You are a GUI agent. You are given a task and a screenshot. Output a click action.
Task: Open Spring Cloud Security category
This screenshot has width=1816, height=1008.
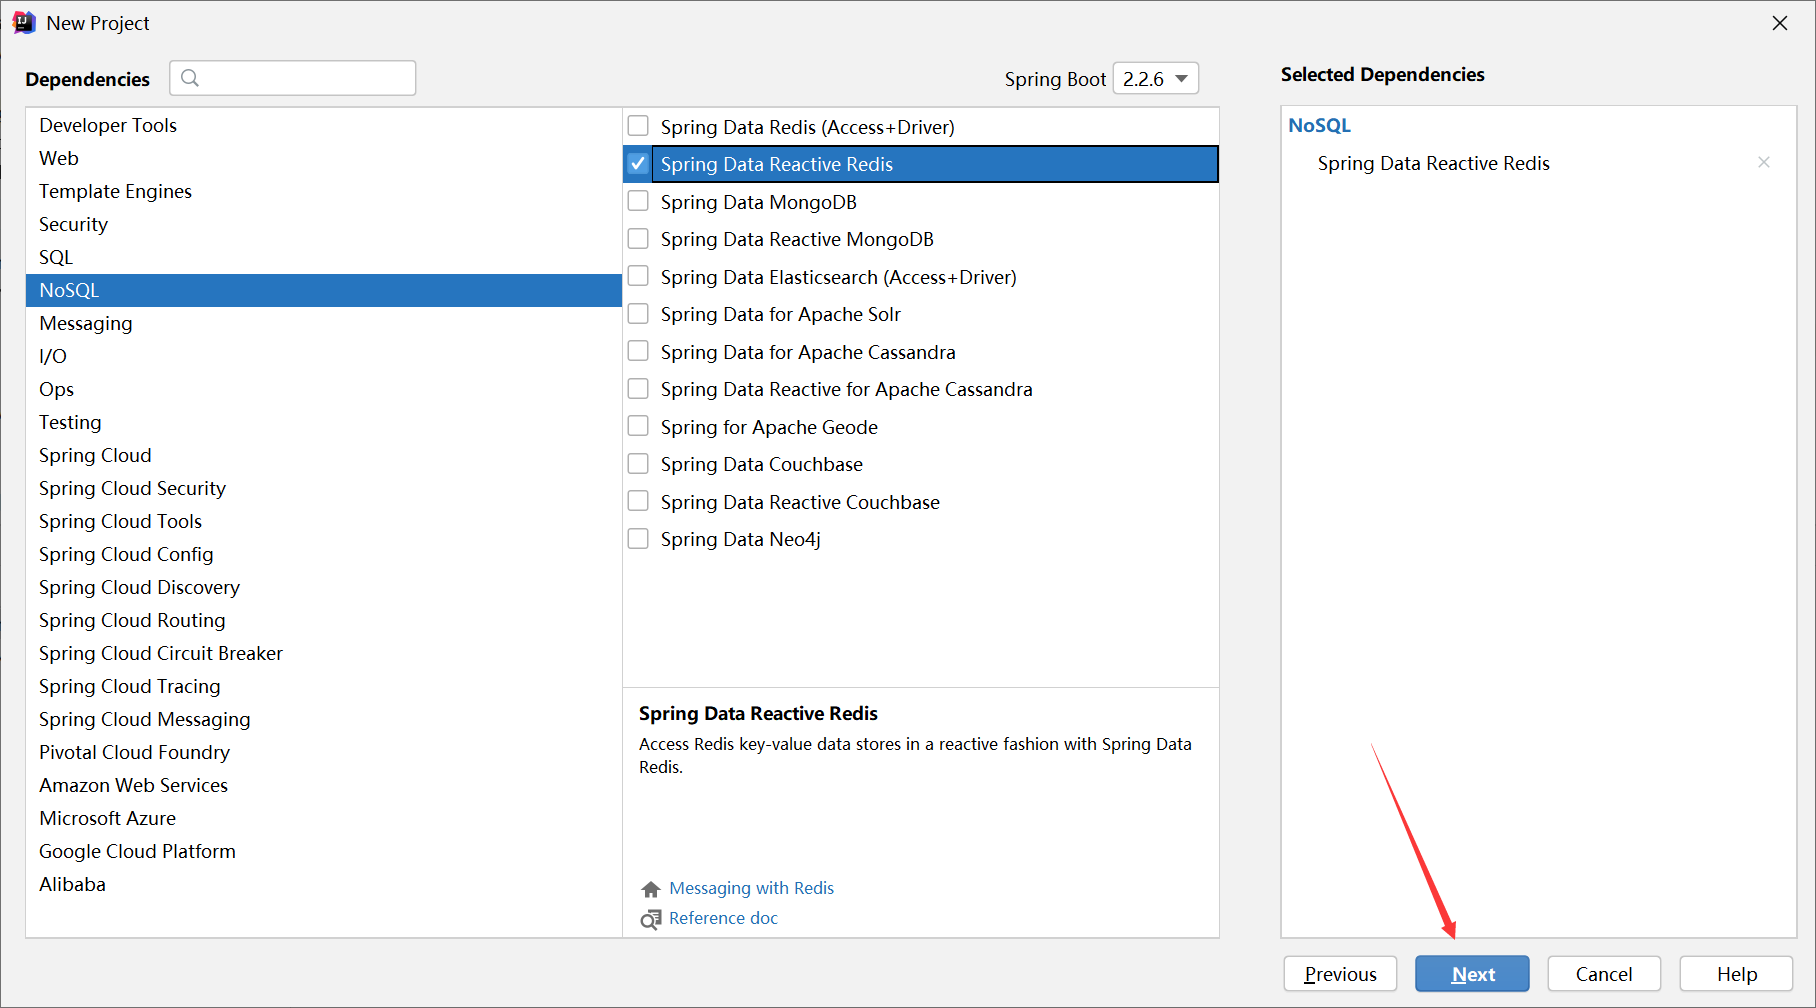324,488
